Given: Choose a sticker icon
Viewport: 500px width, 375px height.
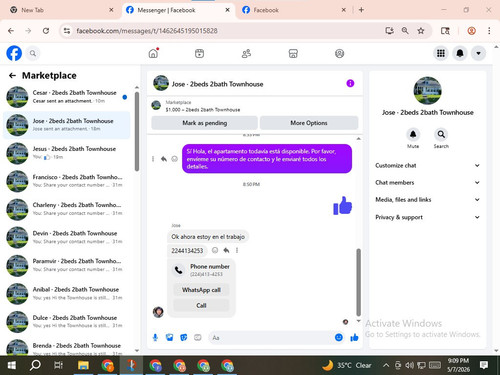Looking at the screenshot, I should 184,338.
